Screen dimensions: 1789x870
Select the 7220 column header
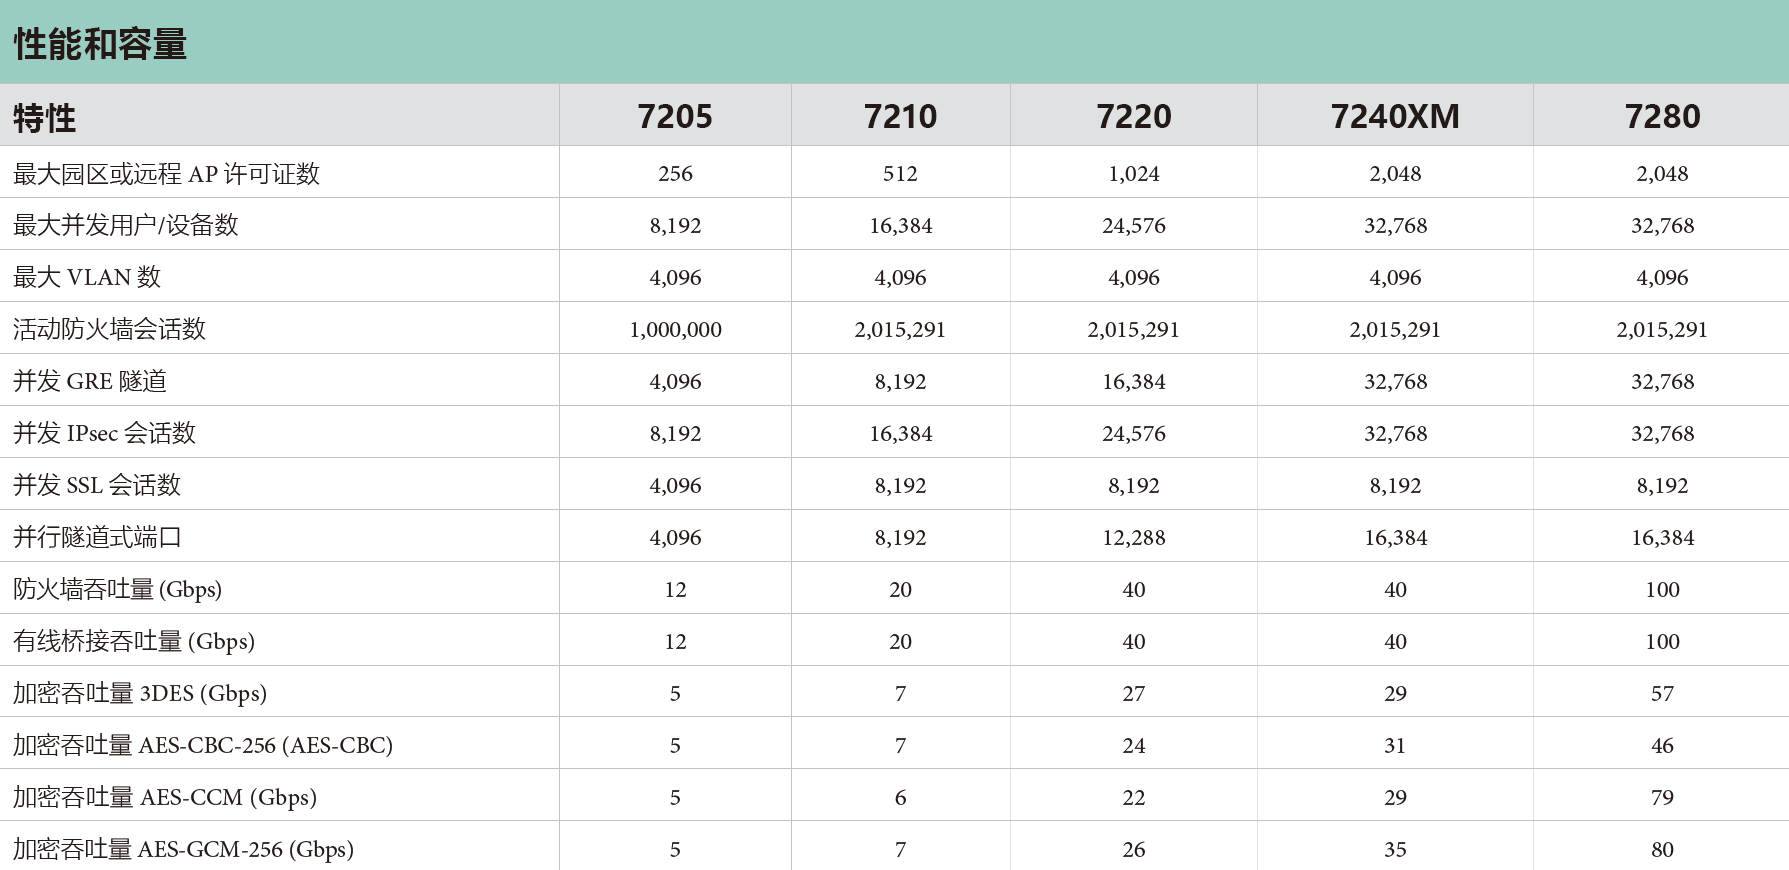click(1134, 117)
